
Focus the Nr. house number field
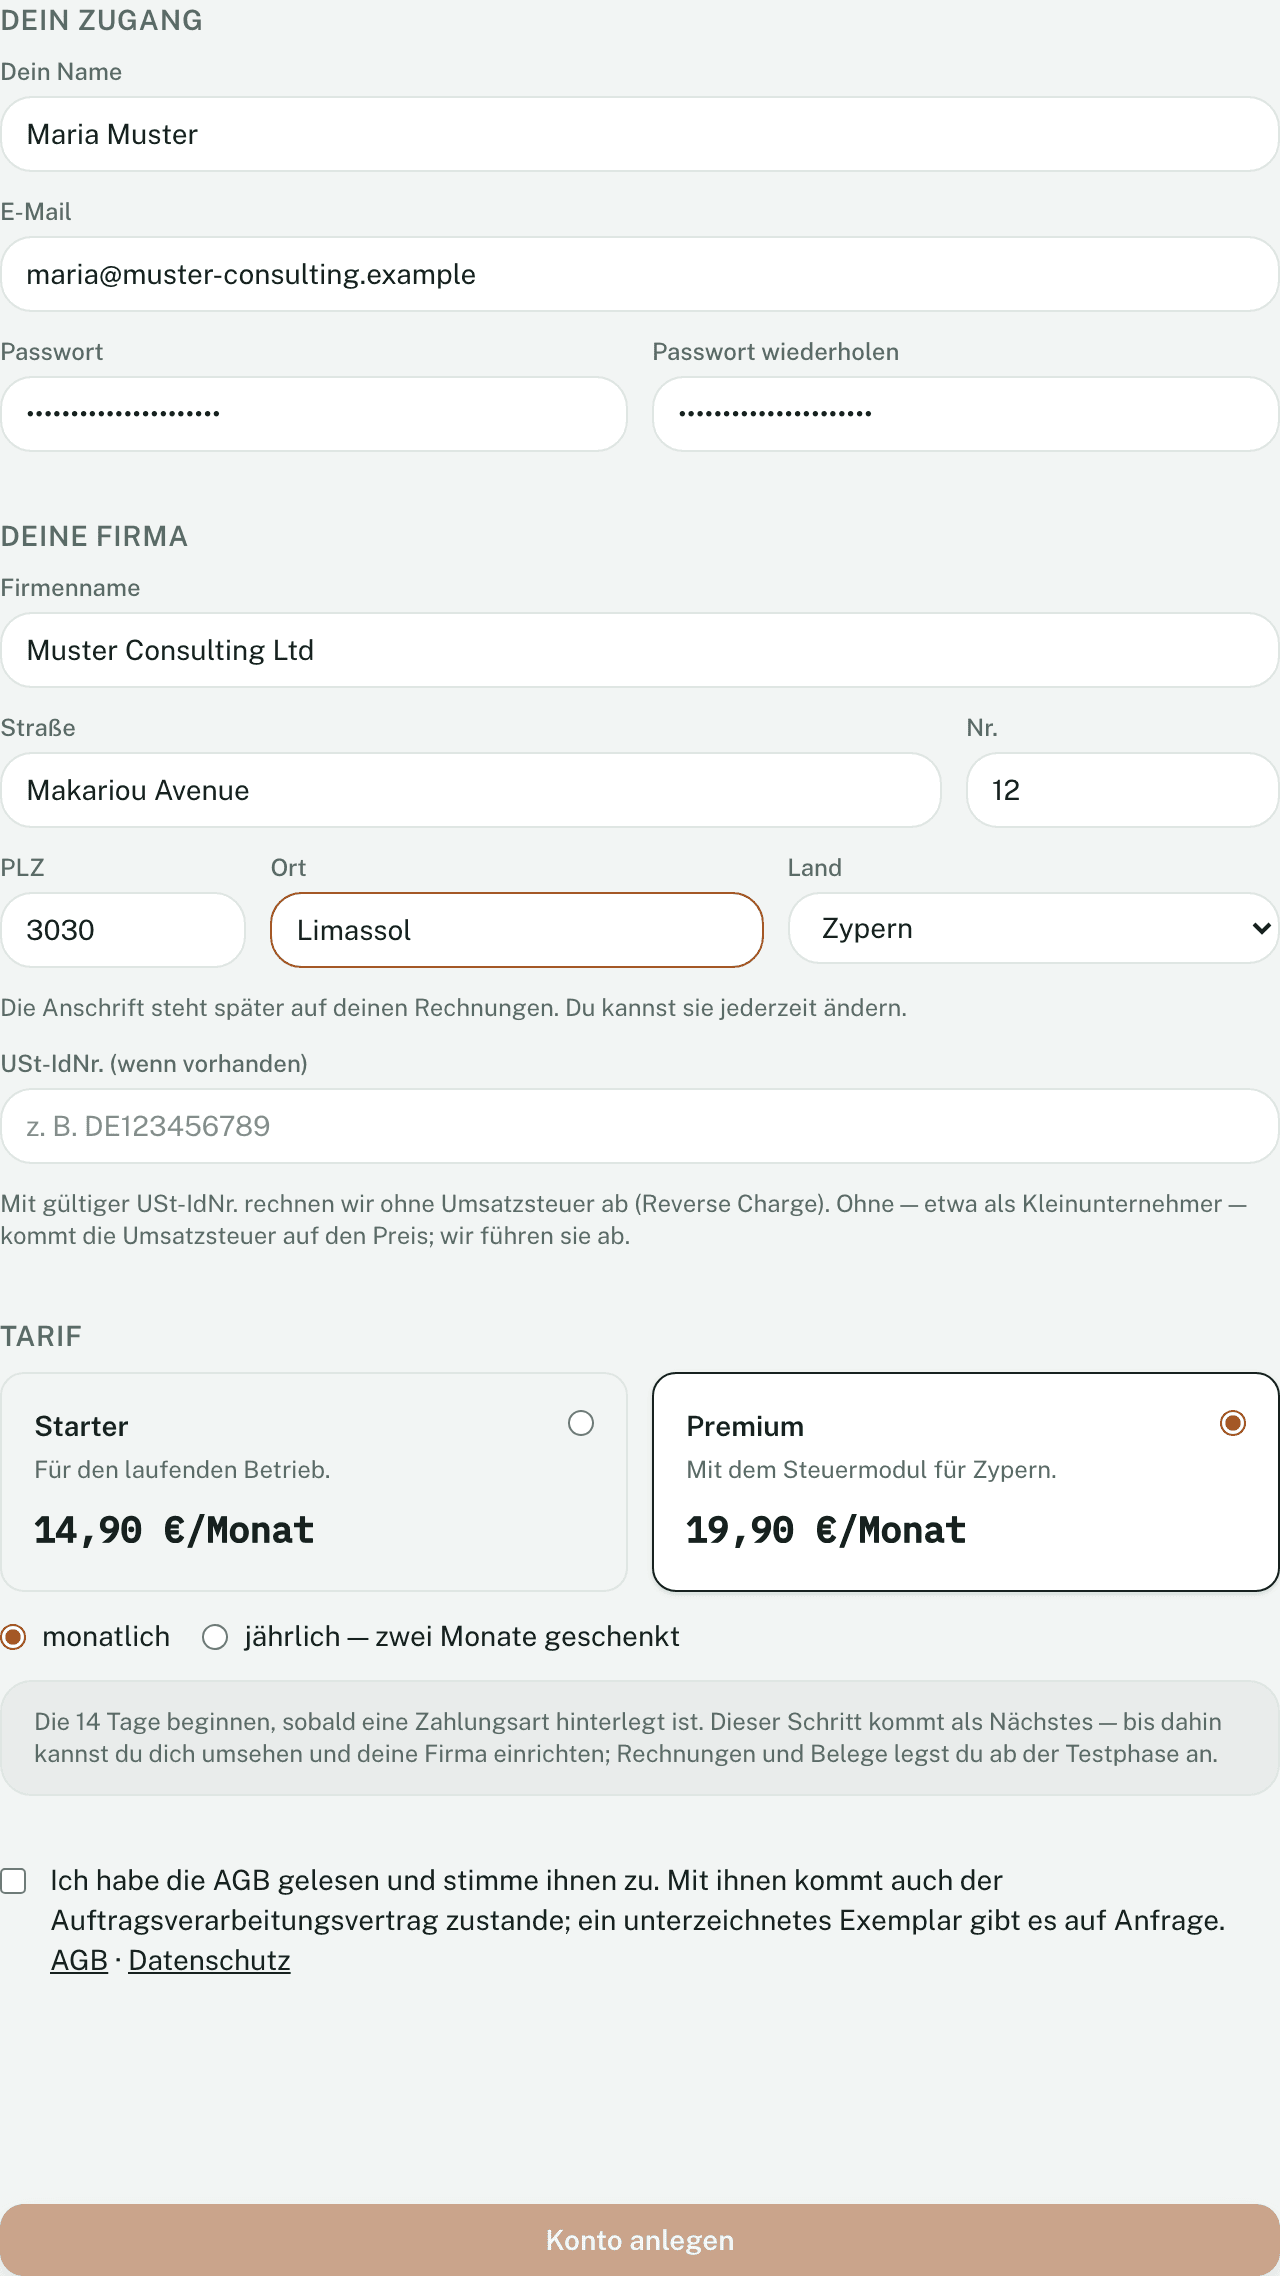[1123, 790]
